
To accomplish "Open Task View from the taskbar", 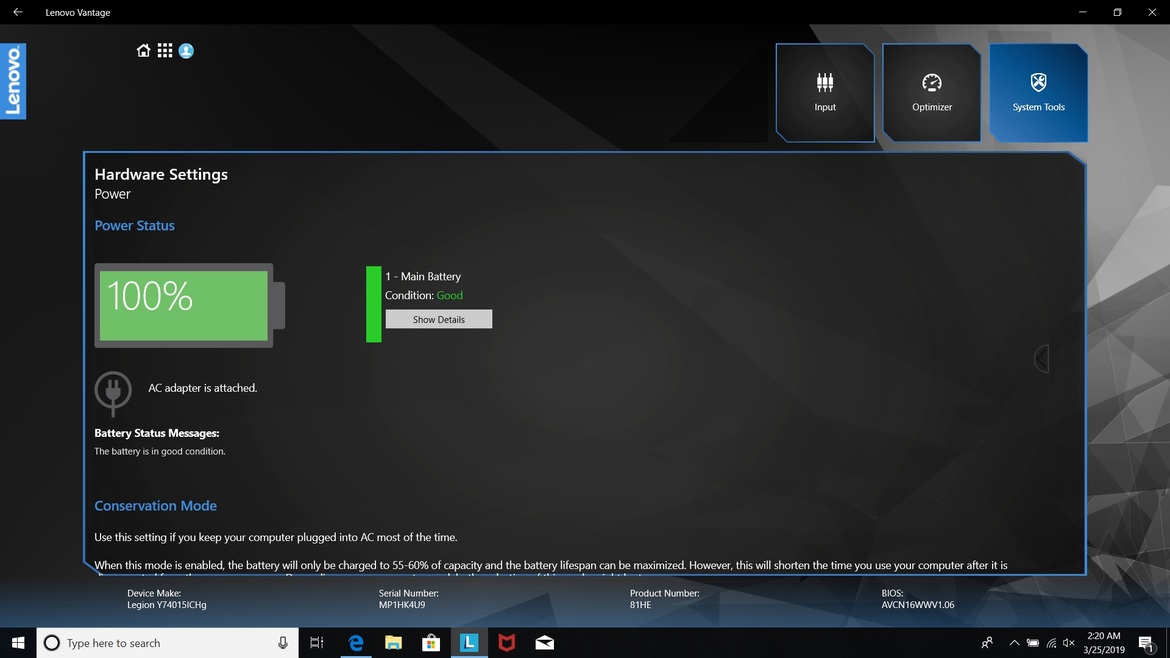I will coord(316,643).
